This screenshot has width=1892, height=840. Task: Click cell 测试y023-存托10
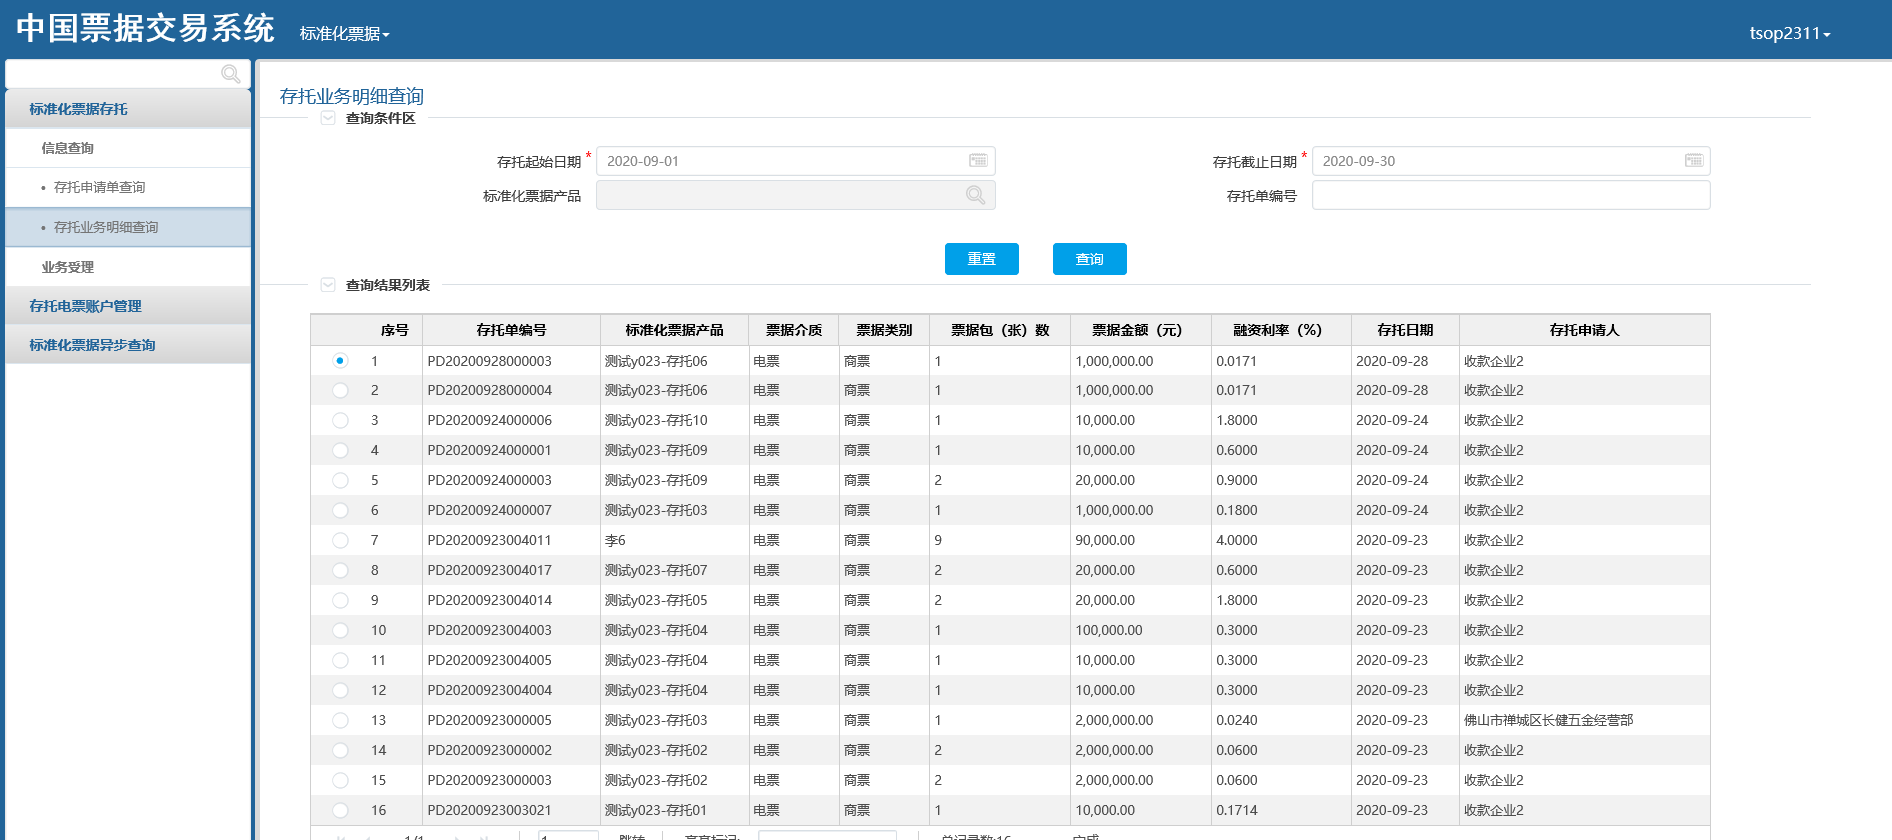(656, 420)
